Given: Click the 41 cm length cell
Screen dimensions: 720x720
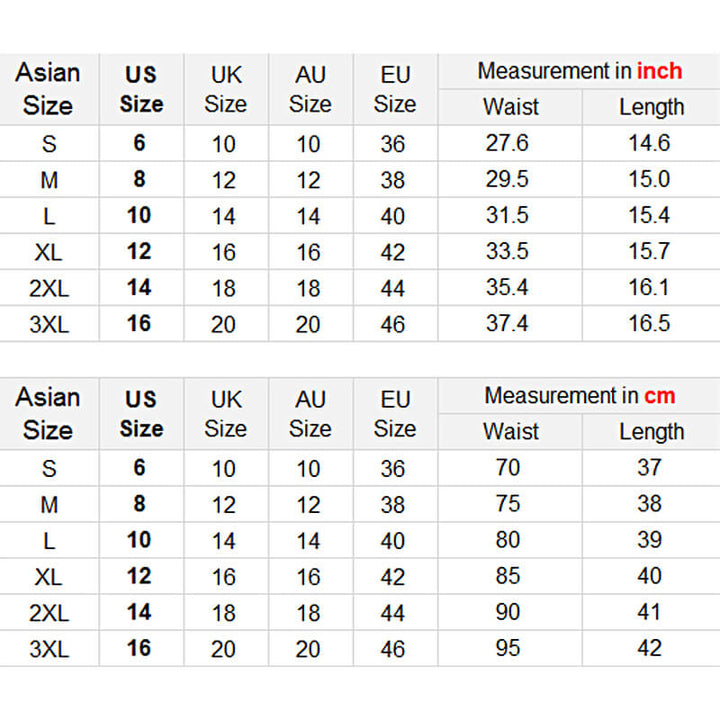Looking at the screenshot, I should [650, 612].
